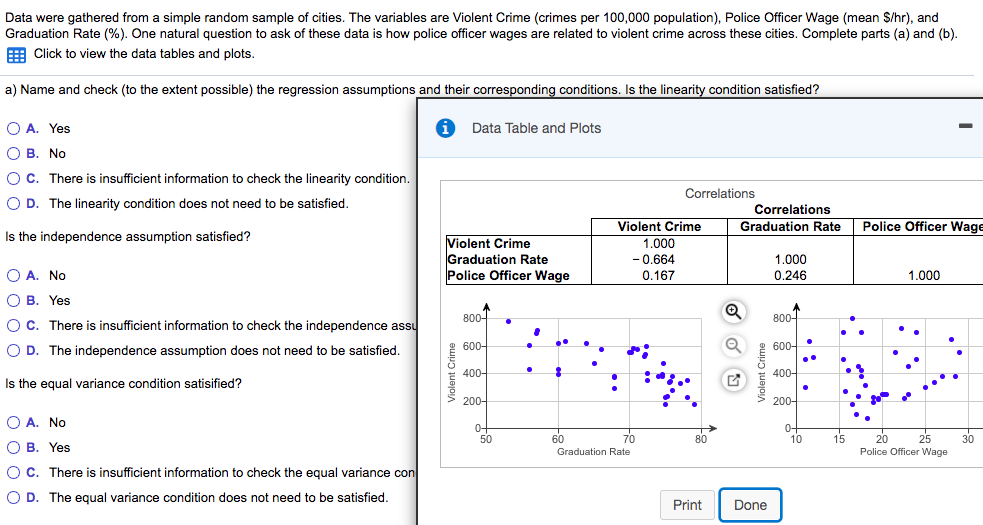
Task: Select option B 'No' for the linearity condition
Action: pyautogui.click(x=13, y=154)
